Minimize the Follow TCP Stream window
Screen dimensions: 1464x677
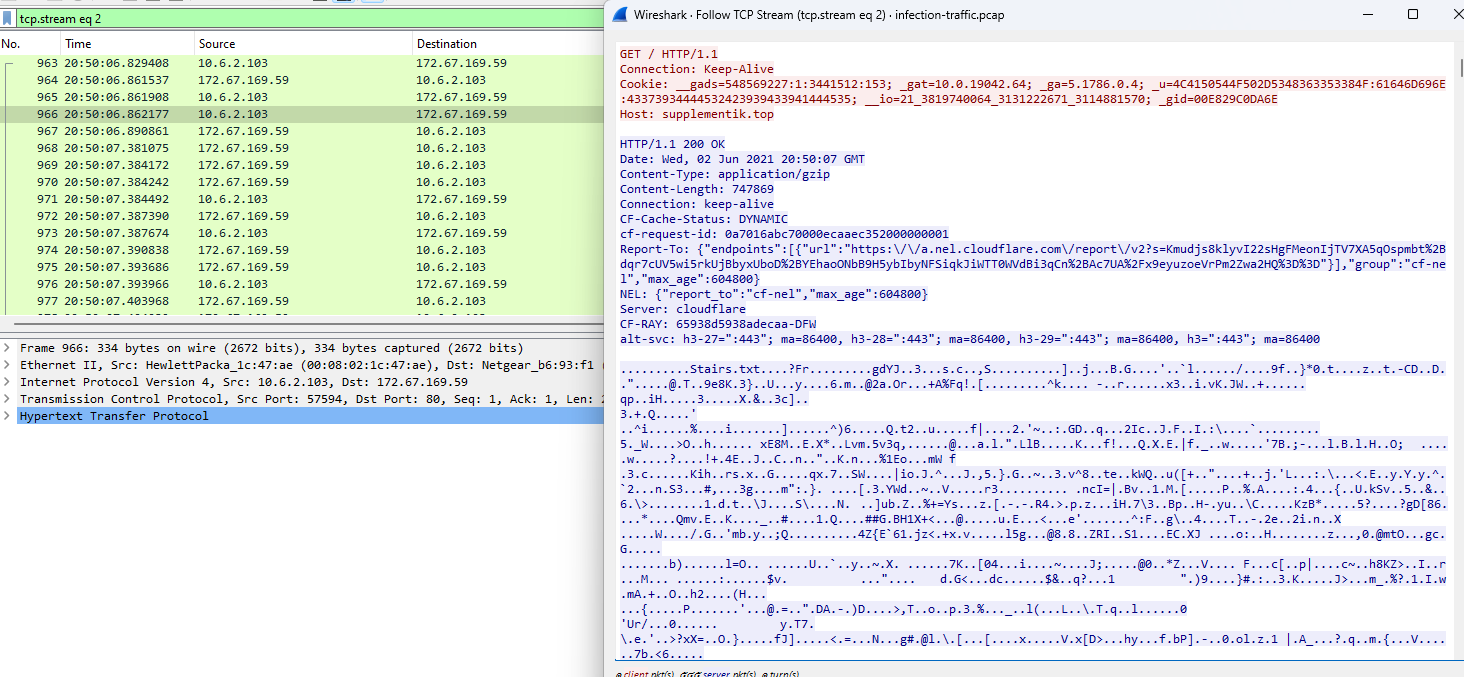point(1366,14)
